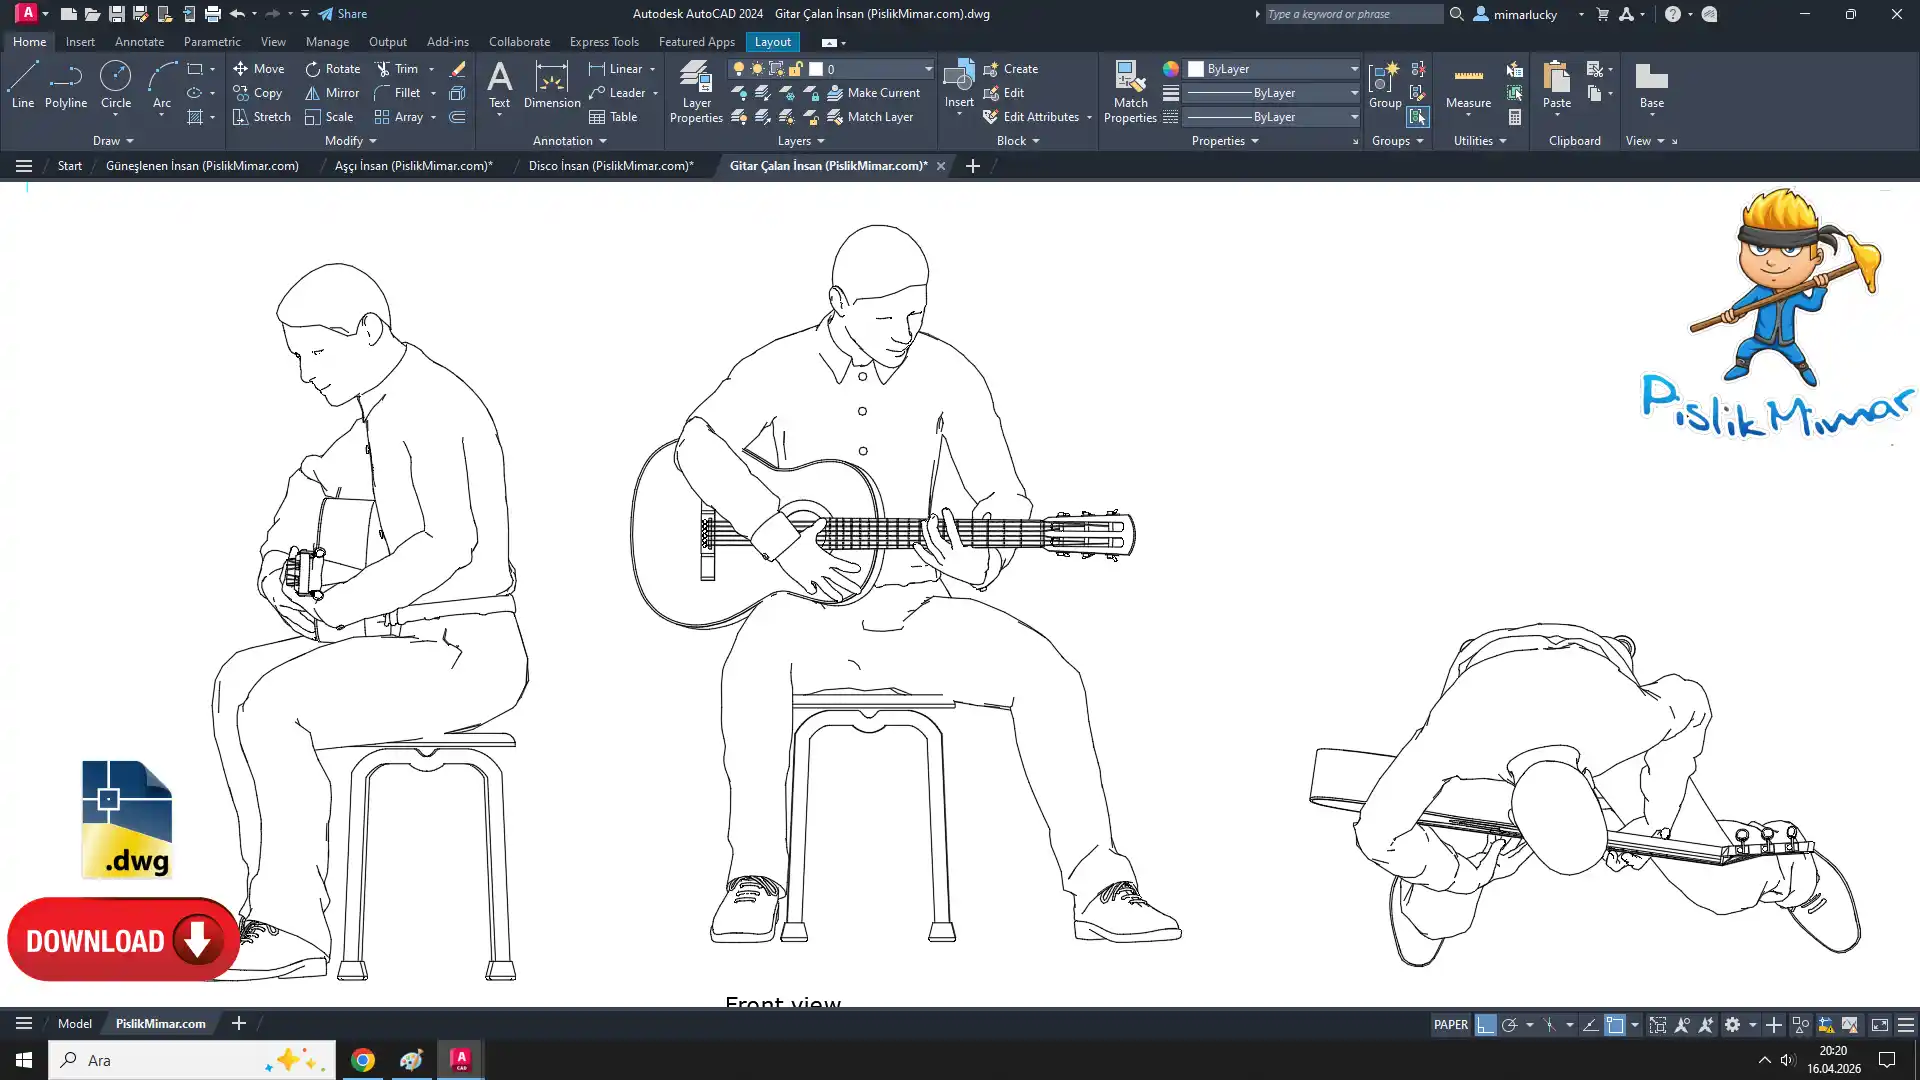The height and width of the screenshot is (1080, 1920).
Task: Open Layer Properties manager
Action: pos(696,92)
